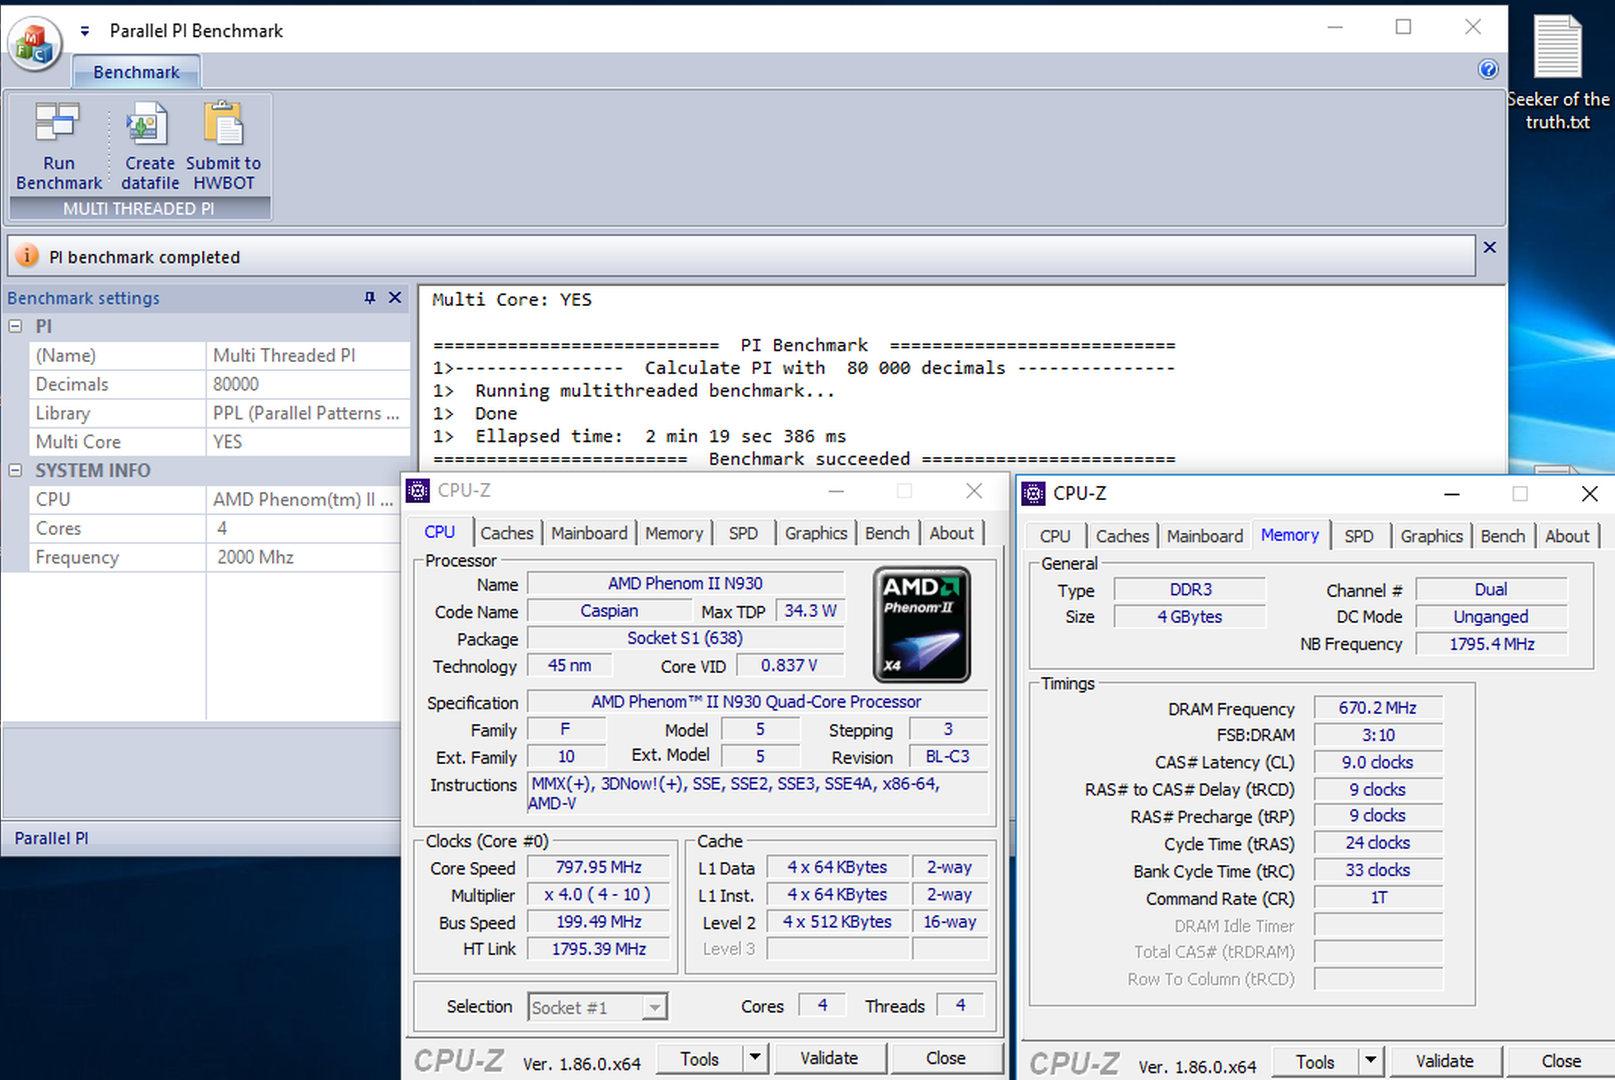This screenshot has height=1080, width=1615.
Task: Switch to Mainboard tab in left CPU-Z
Action: click(x=589, y=533)
